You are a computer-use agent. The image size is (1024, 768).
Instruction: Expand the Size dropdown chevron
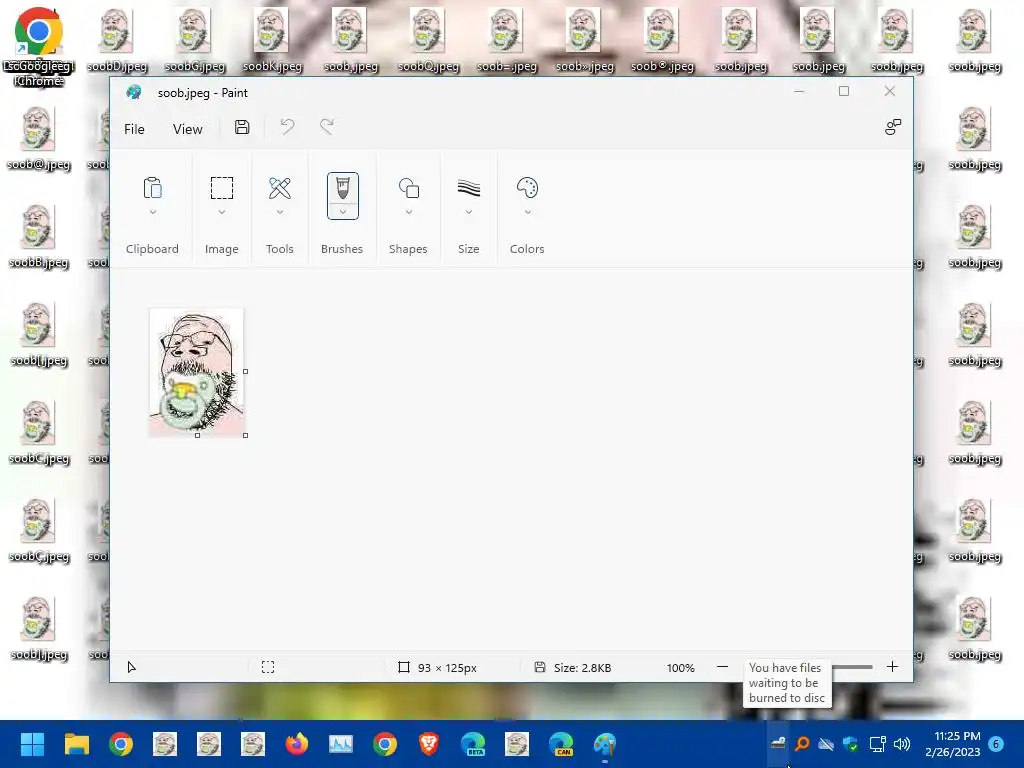click(469, 212)
